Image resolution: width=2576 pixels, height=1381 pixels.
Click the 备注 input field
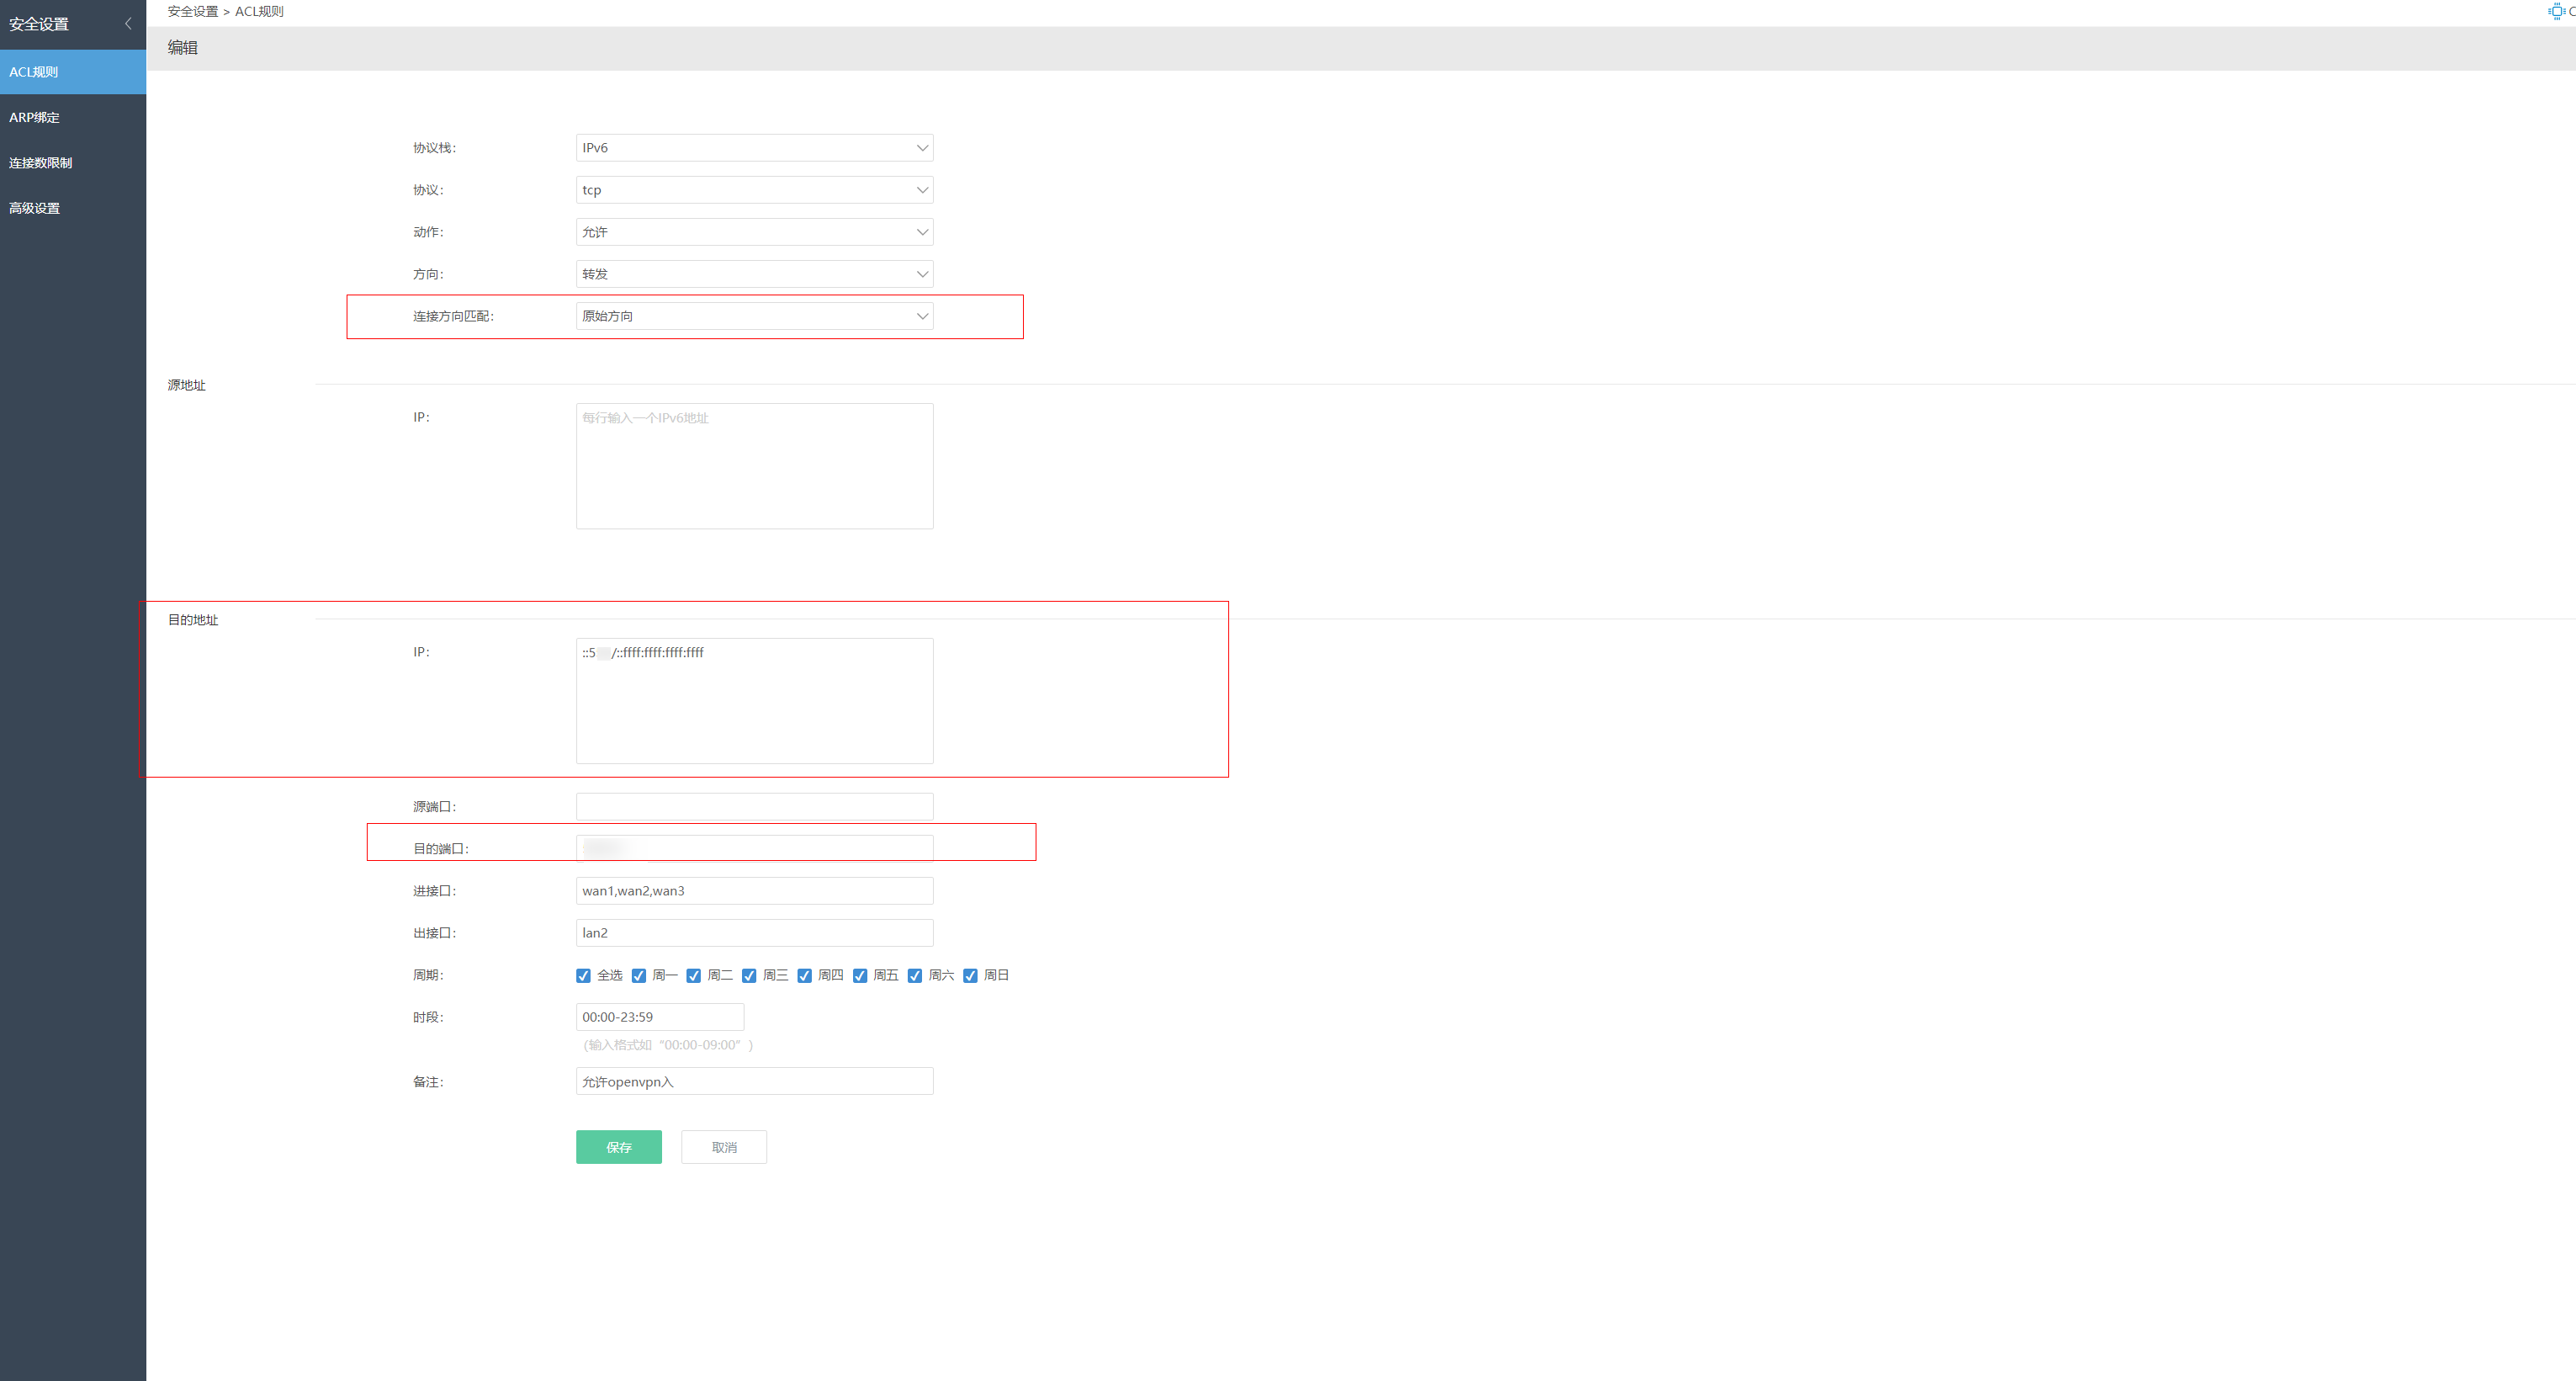[x=754, y=1082]
